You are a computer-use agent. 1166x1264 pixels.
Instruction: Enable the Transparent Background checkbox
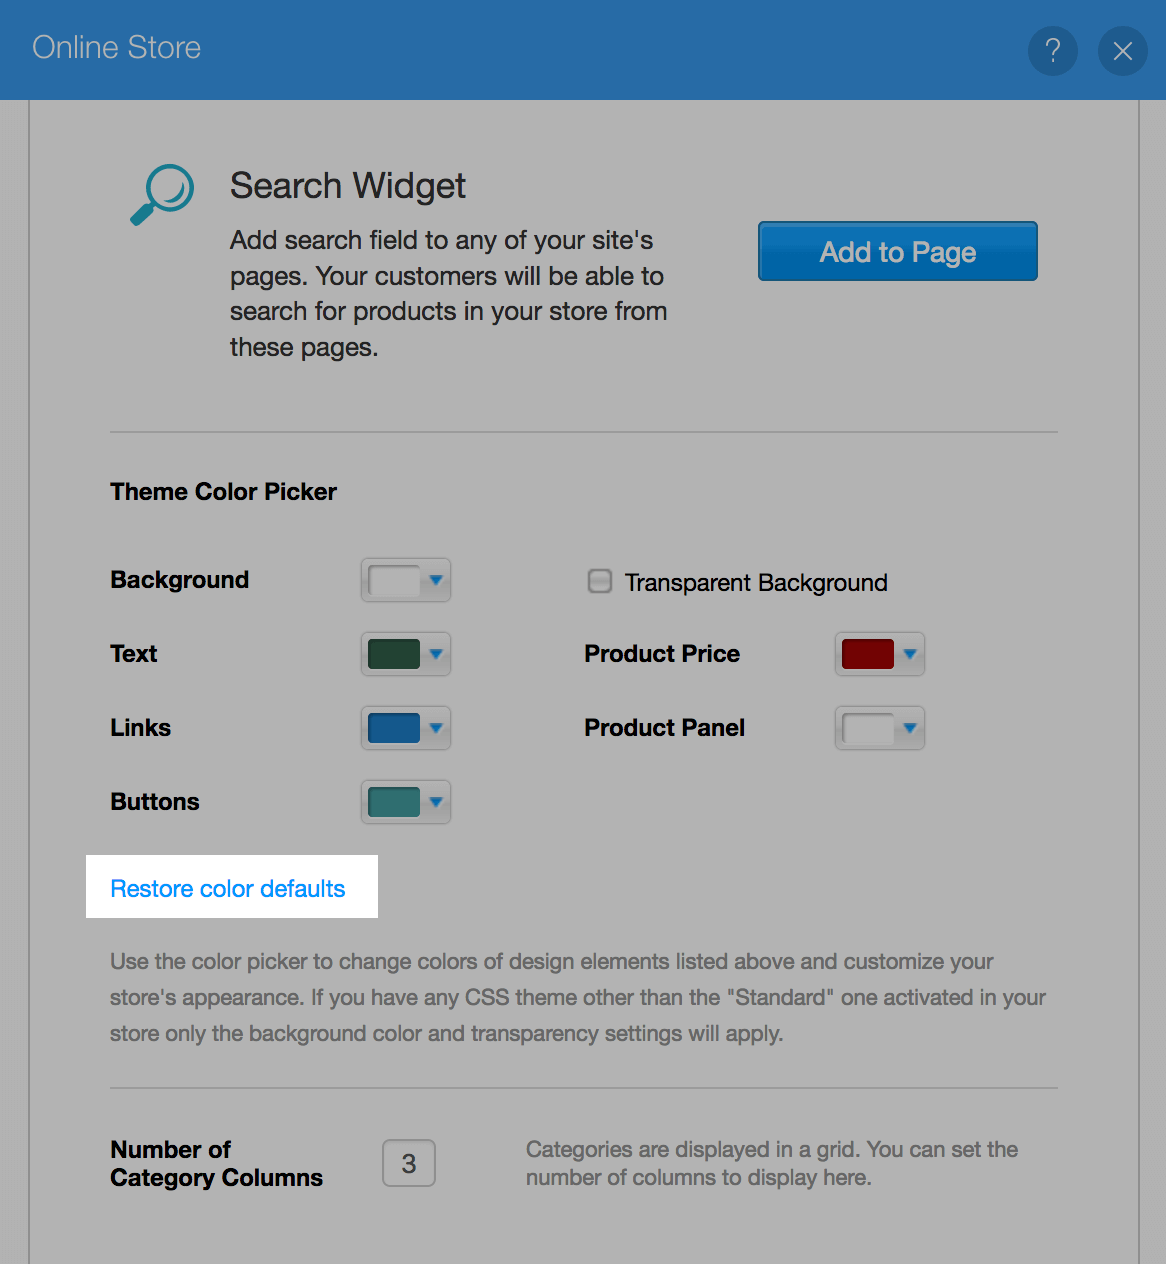coord(600,581)
